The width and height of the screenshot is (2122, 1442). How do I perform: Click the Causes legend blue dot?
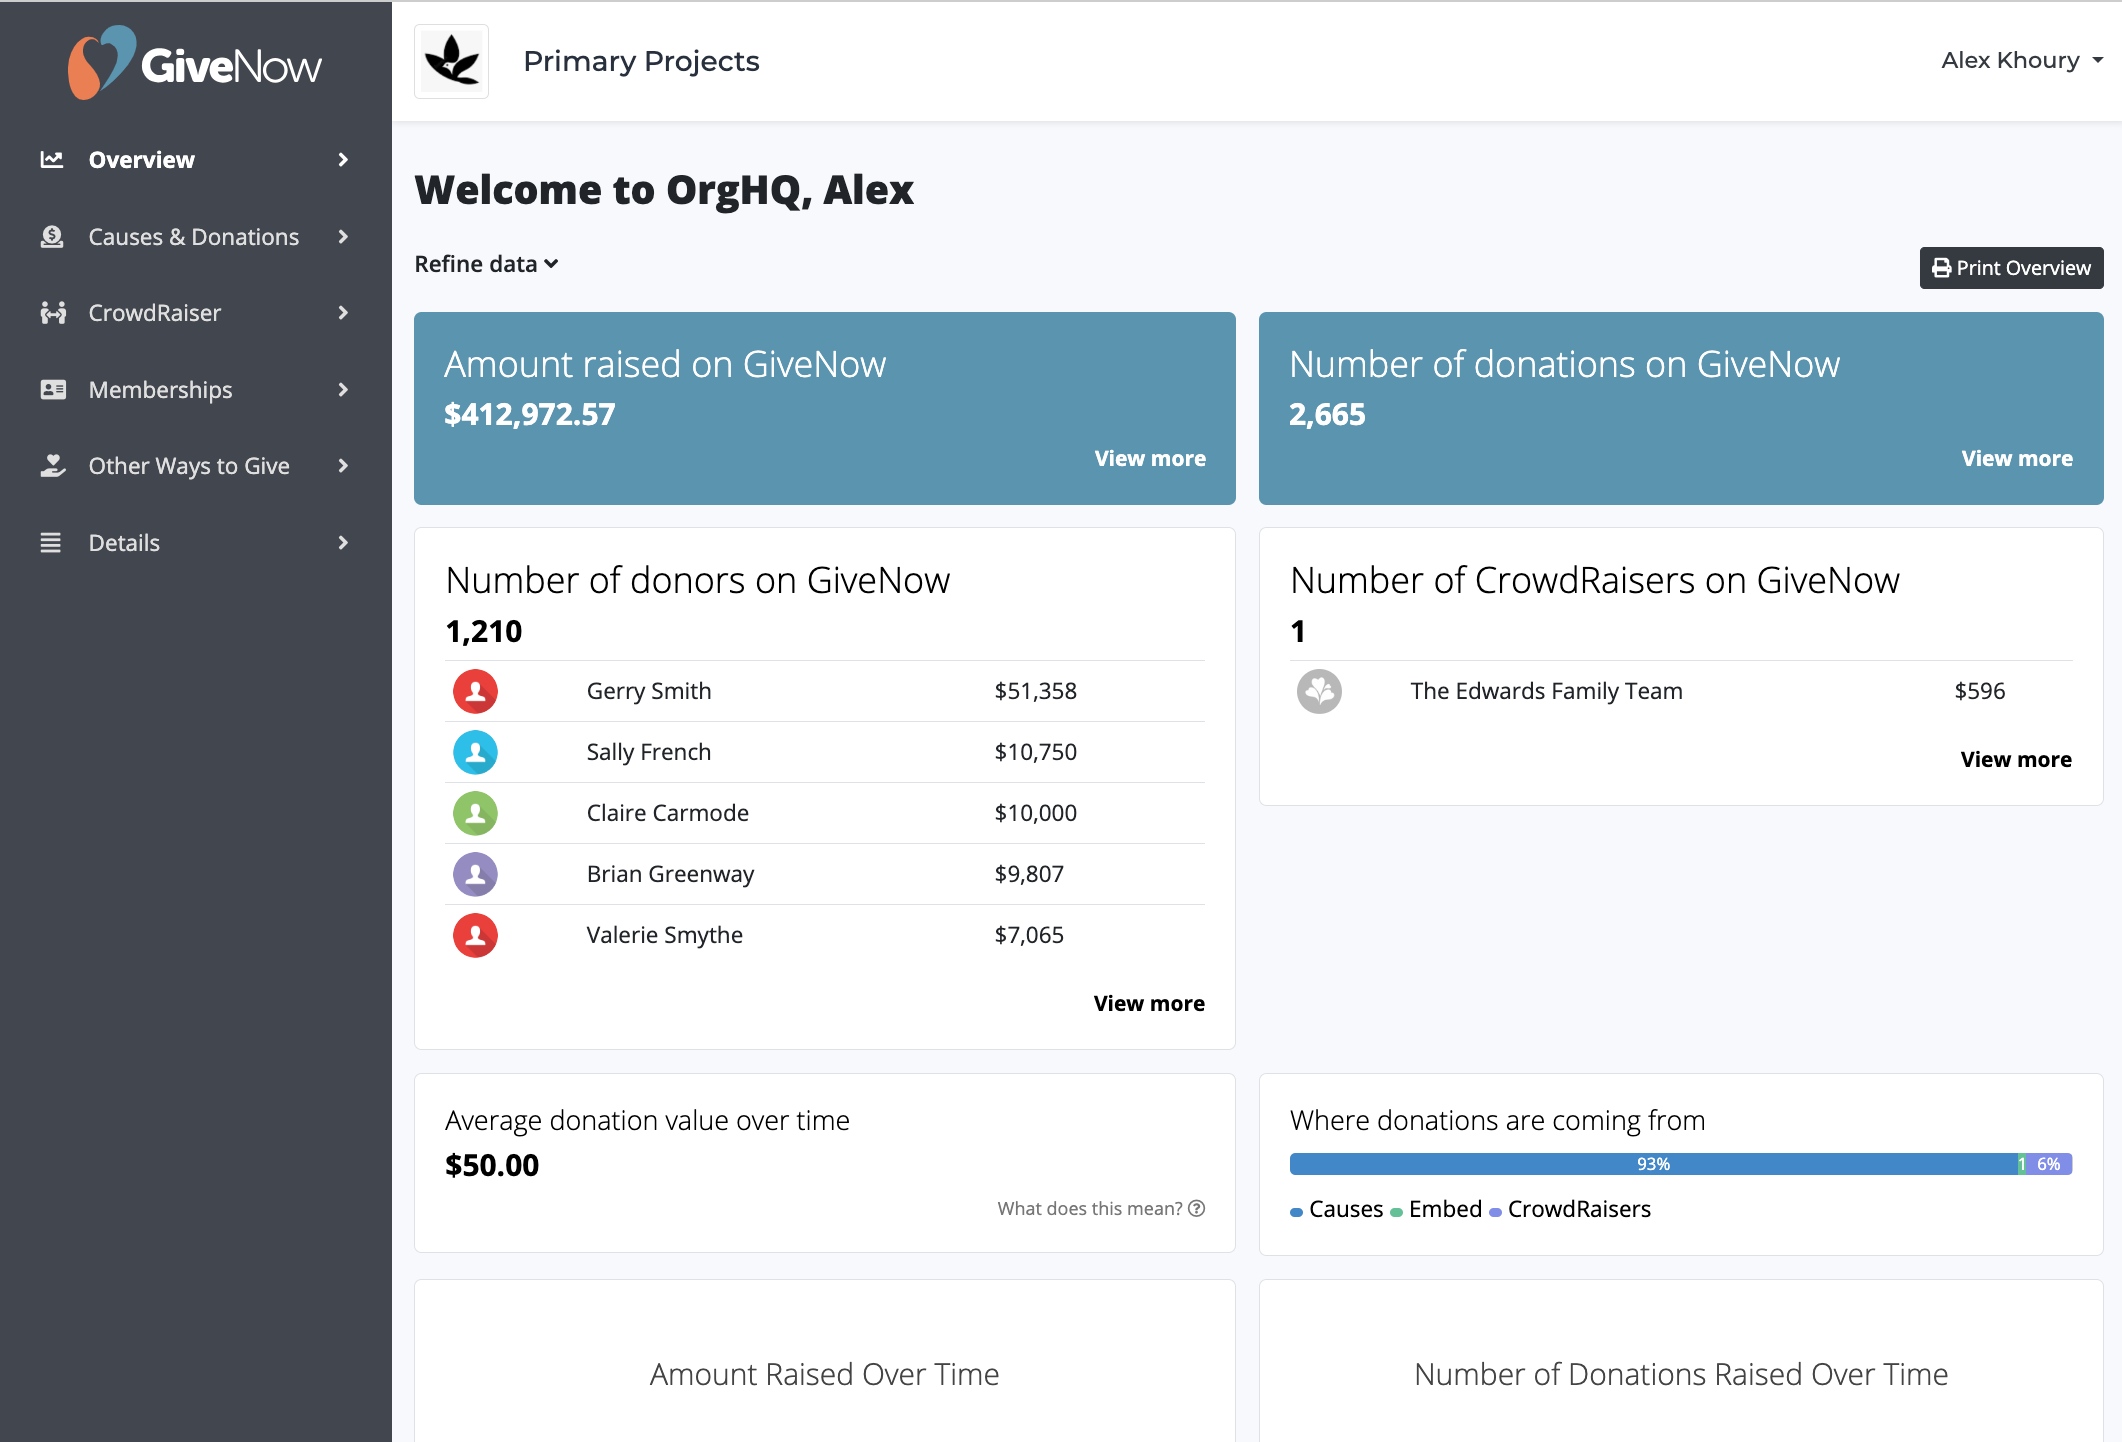(x=1296, y=1212)
